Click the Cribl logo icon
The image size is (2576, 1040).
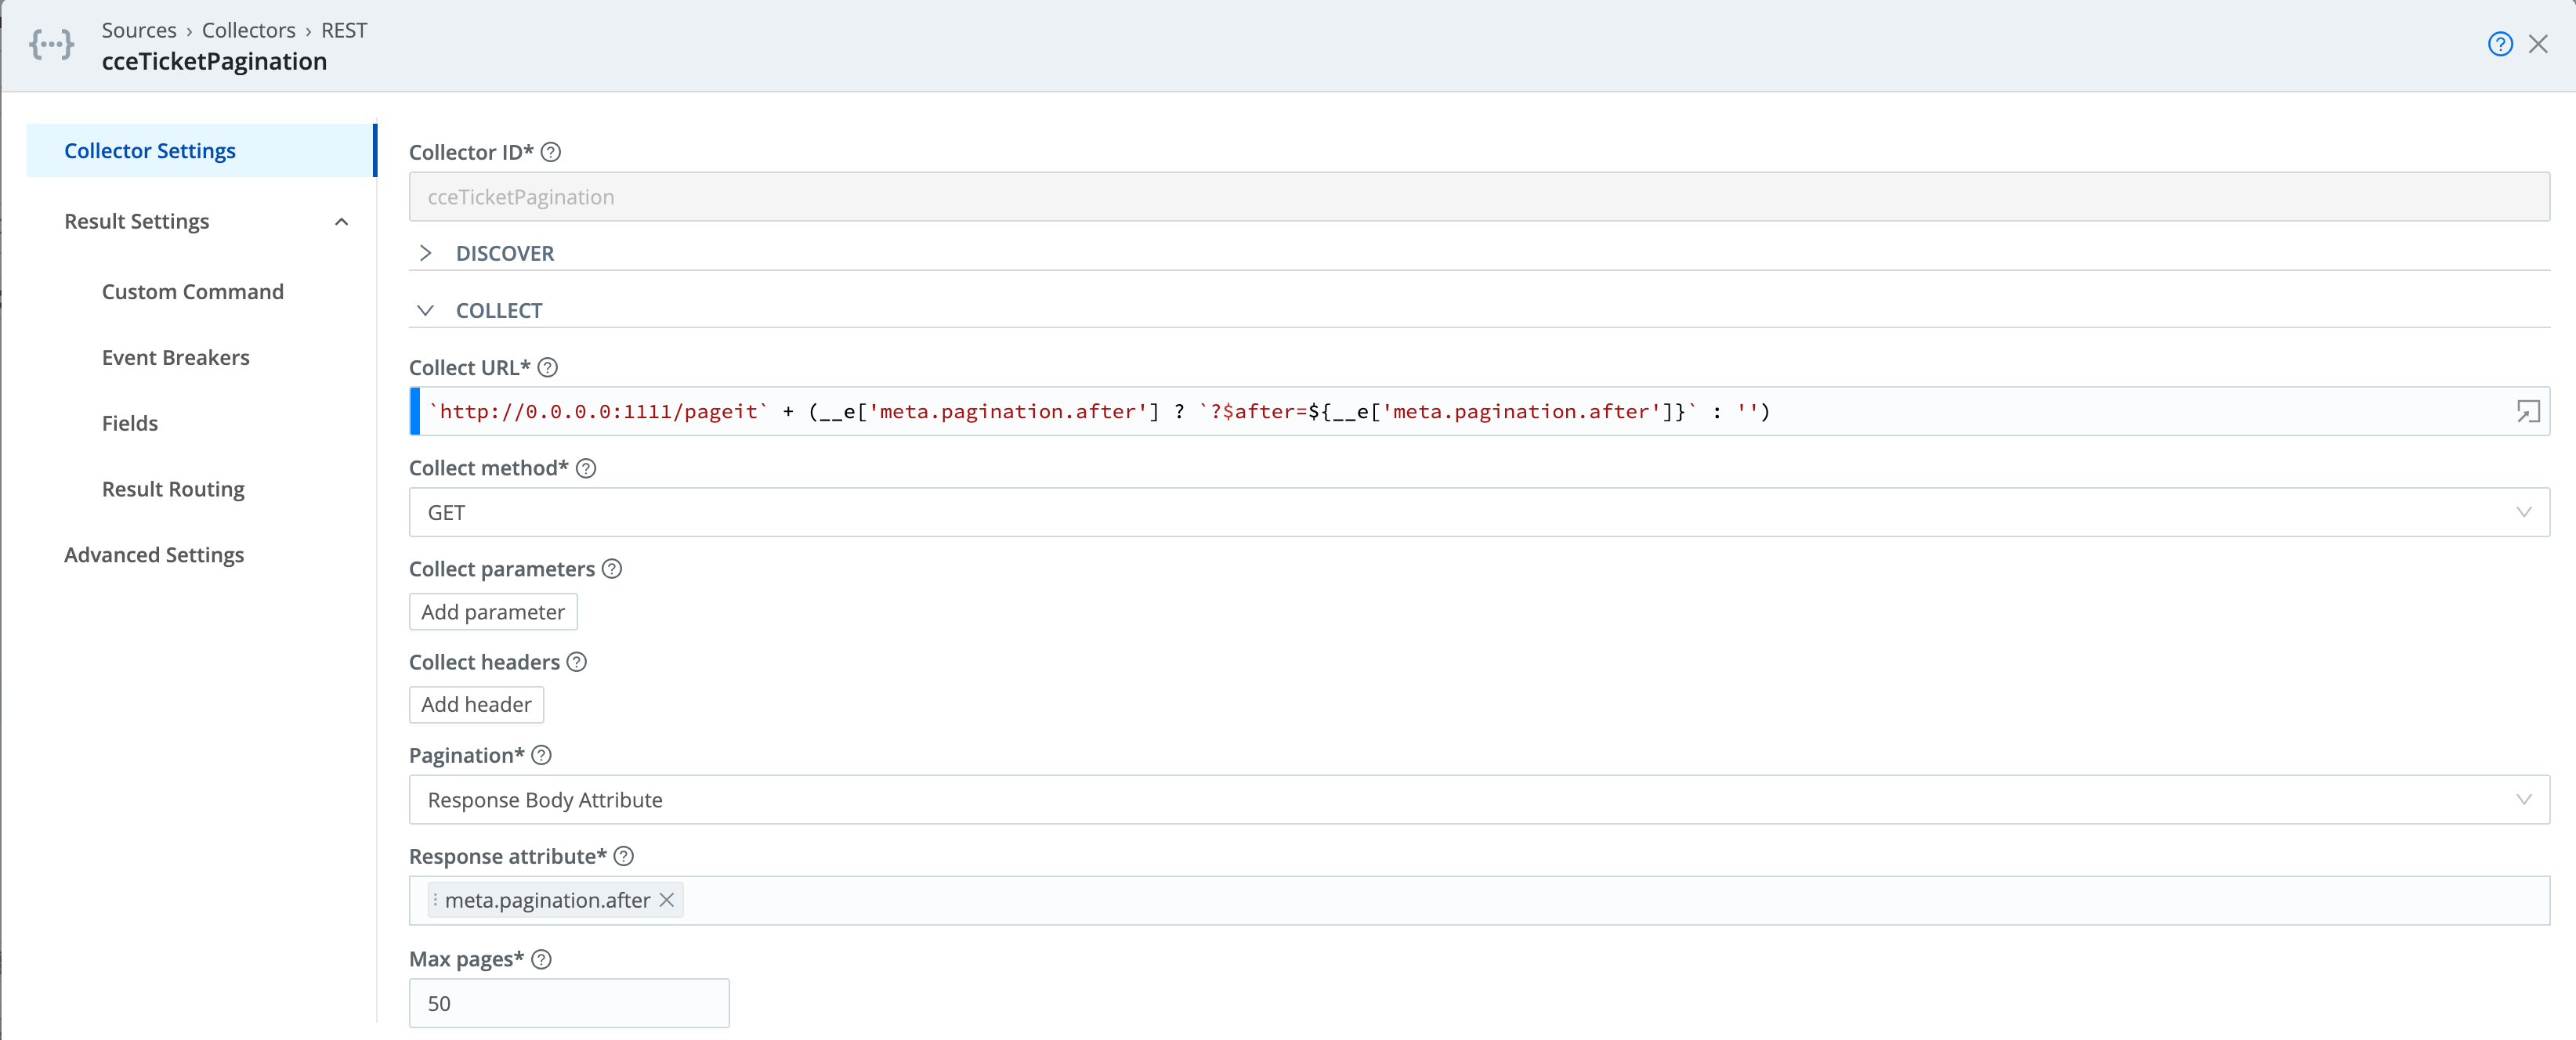tap(51, 44)
